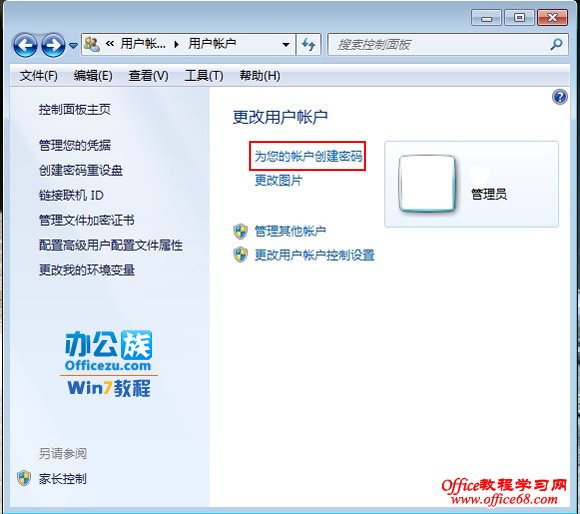Open the recent pages dropdown arrow
The width and height of the screenshot is (580, 514).
pos(73,46)
